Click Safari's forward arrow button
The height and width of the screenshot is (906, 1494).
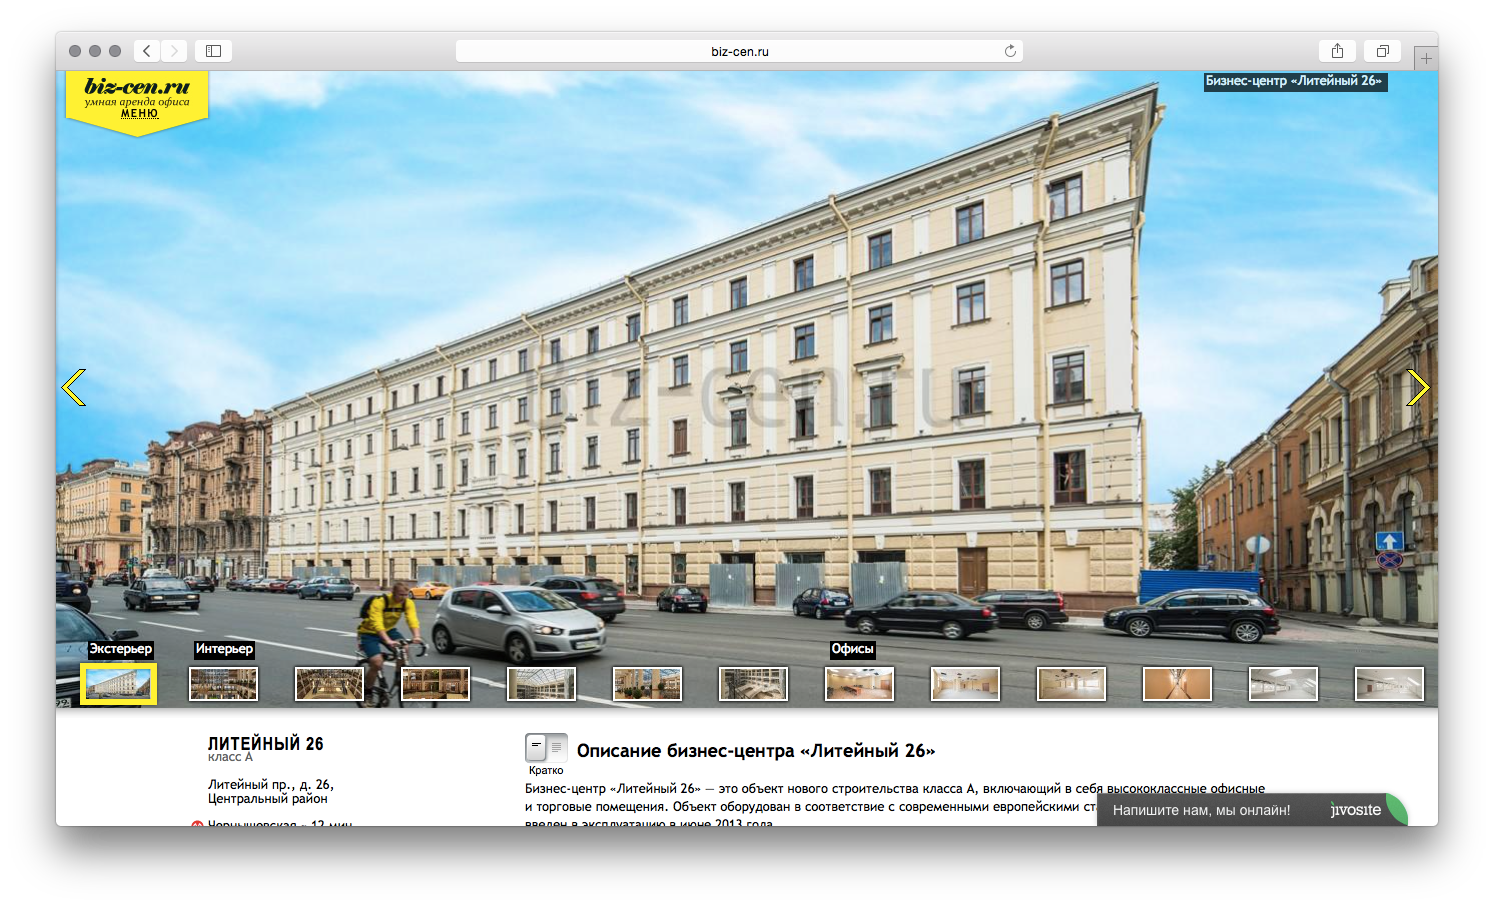click(174, 51)
